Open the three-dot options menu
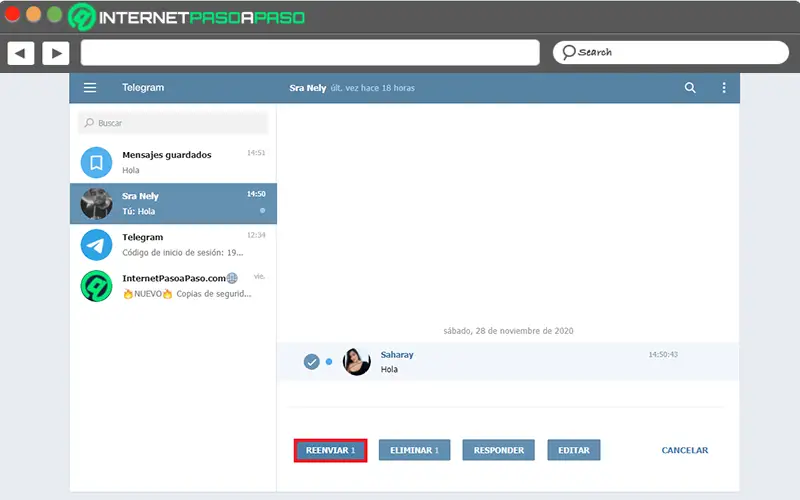Image resolution: width=800 pixels, height=500 pixels. point(723,88)
